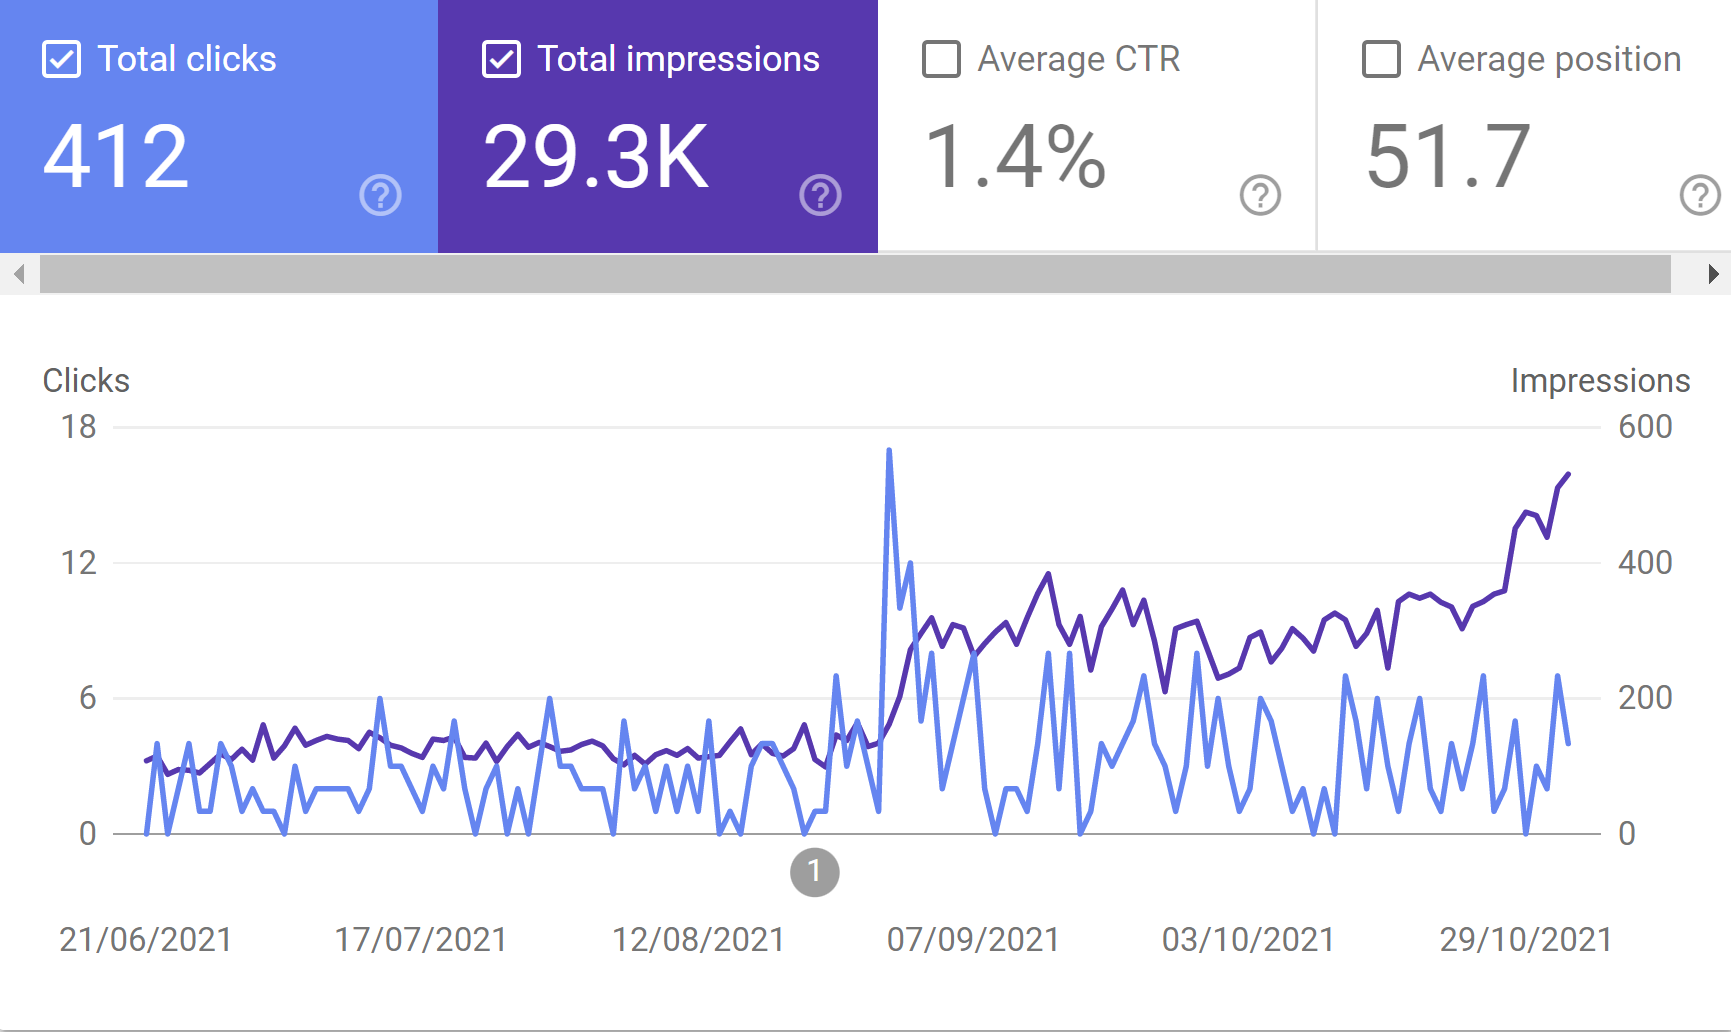The width and height of the screenshot is (1731, 1032).
Task: Click the tallest clicks spike in the chart
Action: pyautogui.click(x=889, y=452)
